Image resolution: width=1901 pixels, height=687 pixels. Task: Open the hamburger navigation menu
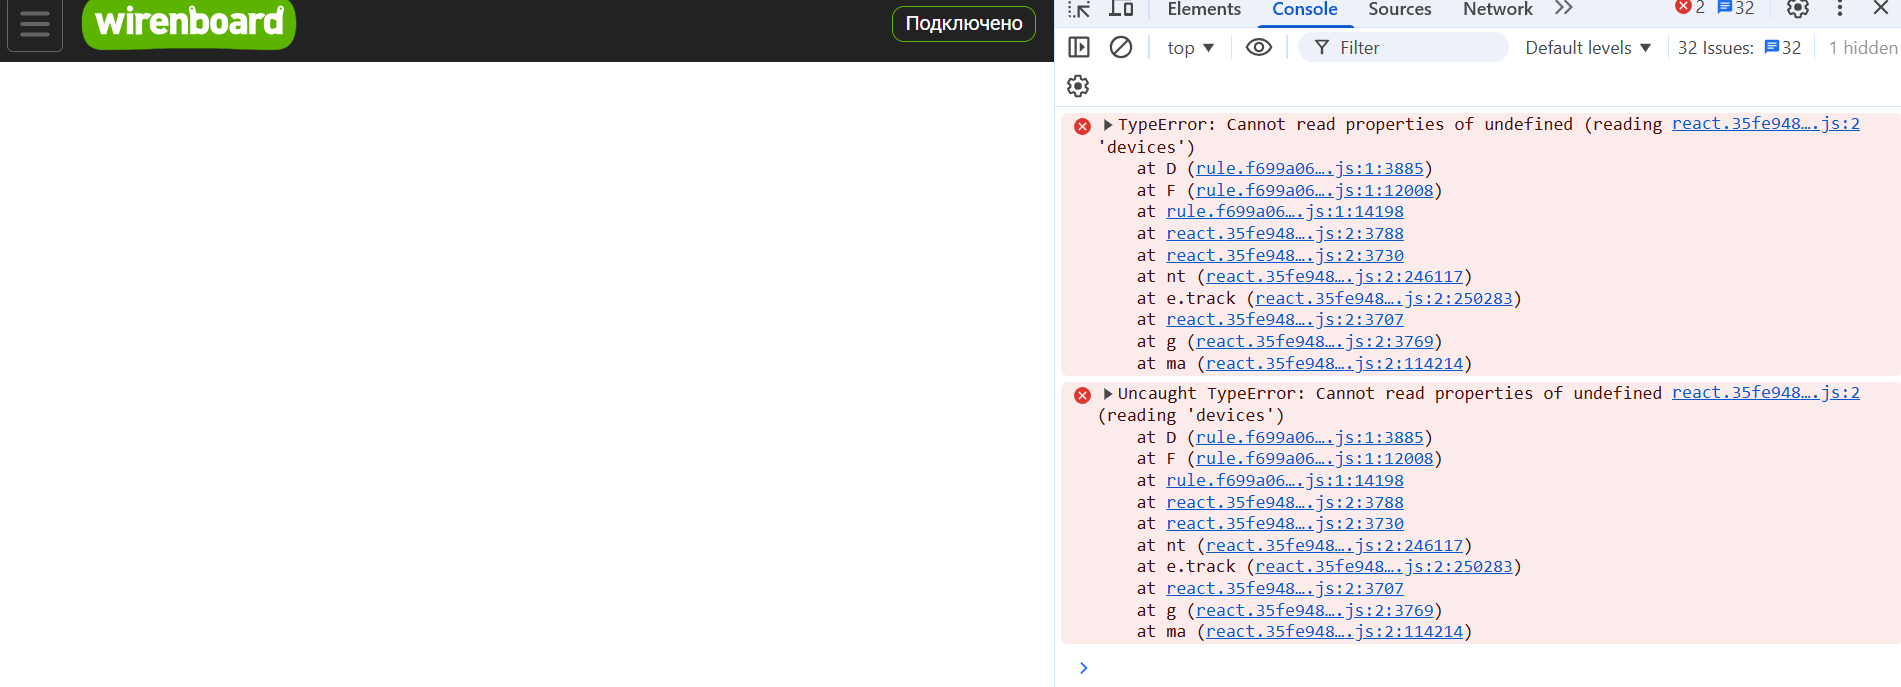tap(35, 24)
